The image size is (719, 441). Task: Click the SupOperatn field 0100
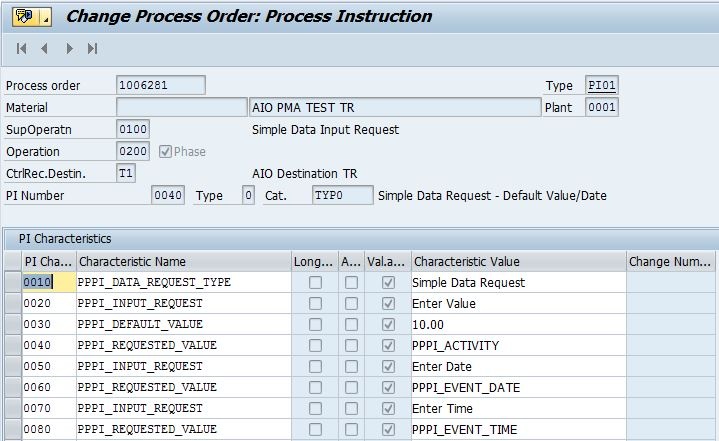point(133,129)
